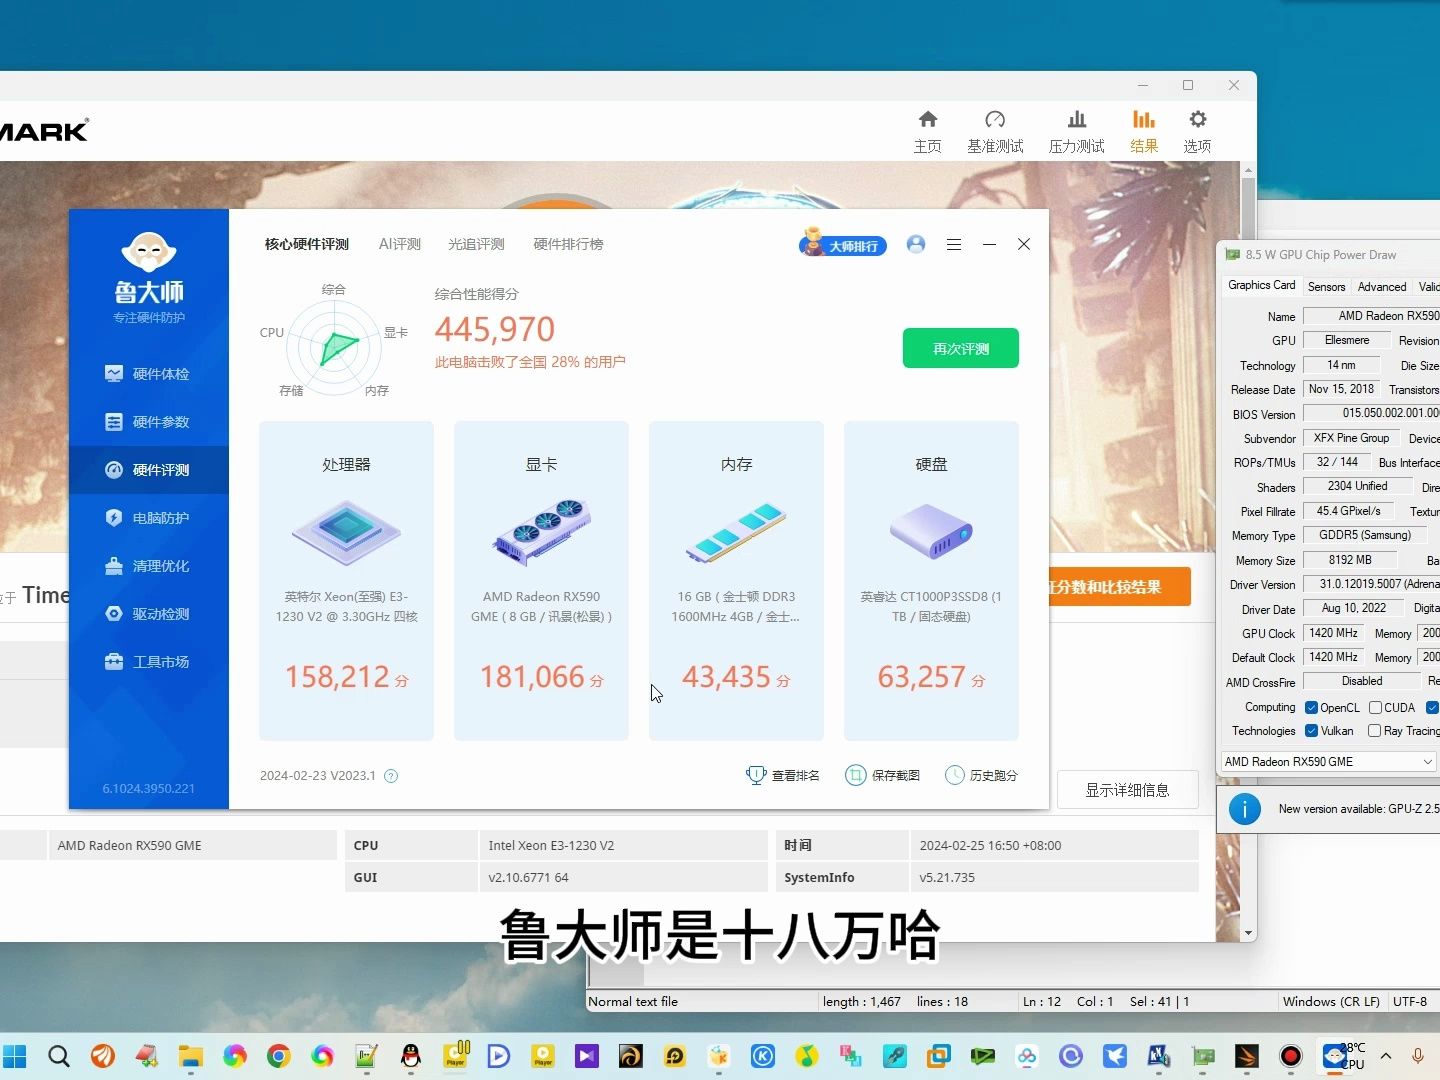Open the Ludashi hamburger menu
1440x1080 pixels.
pos(954,244)
